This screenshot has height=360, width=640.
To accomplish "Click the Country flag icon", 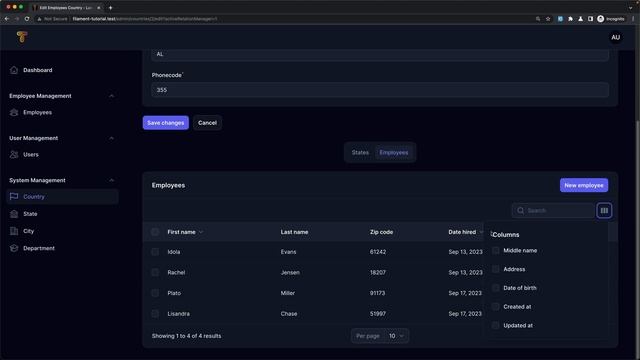I will pos(14,196).
